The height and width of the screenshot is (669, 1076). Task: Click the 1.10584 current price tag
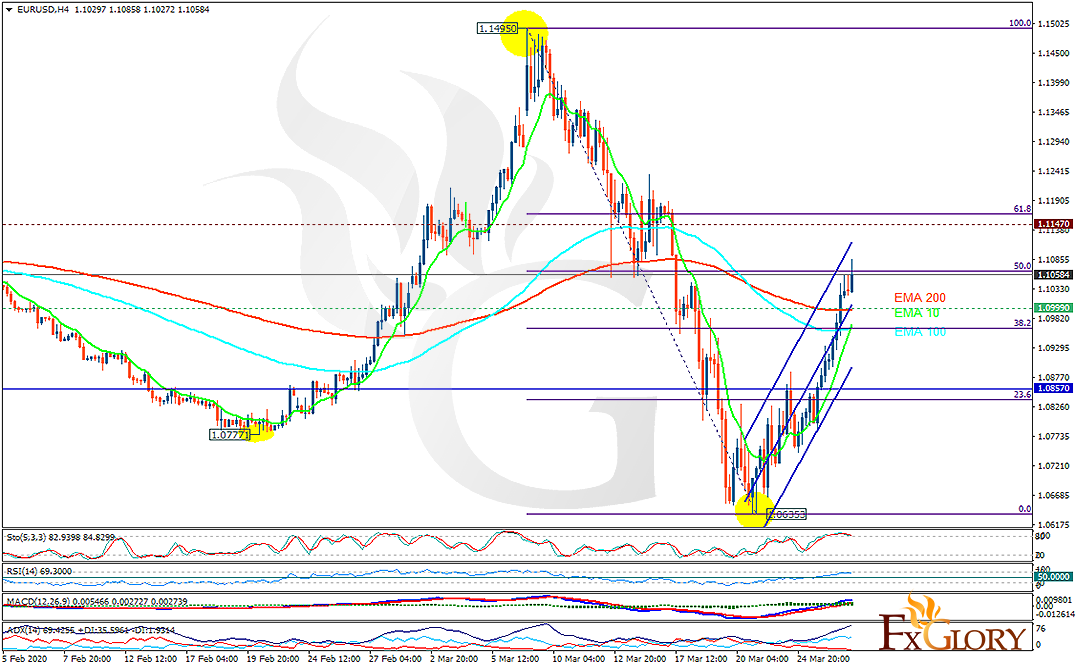click(1053, 275)
